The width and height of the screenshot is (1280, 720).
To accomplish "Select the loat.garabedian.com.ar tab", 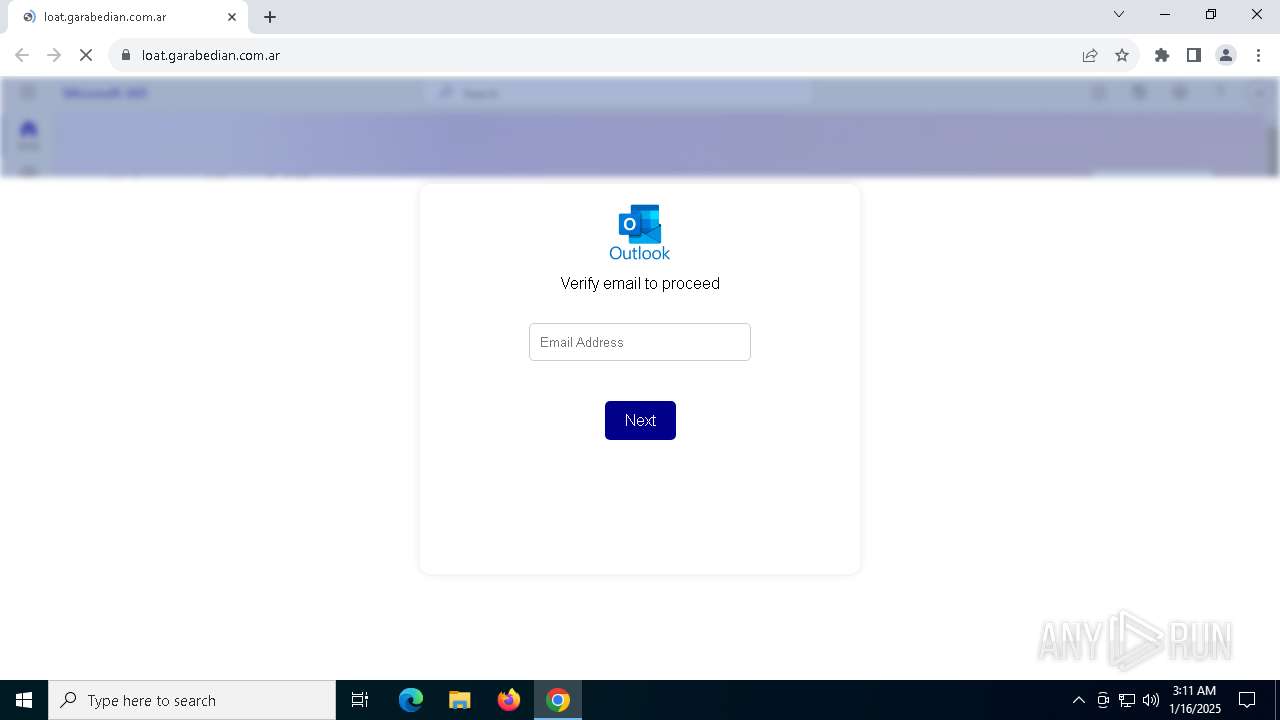I will click(128, 17).
